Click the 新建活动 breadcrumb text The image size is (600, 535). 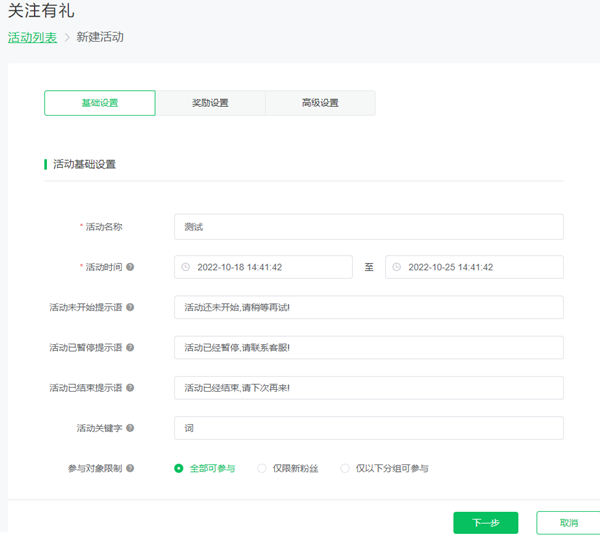click(x=100, y=37)
